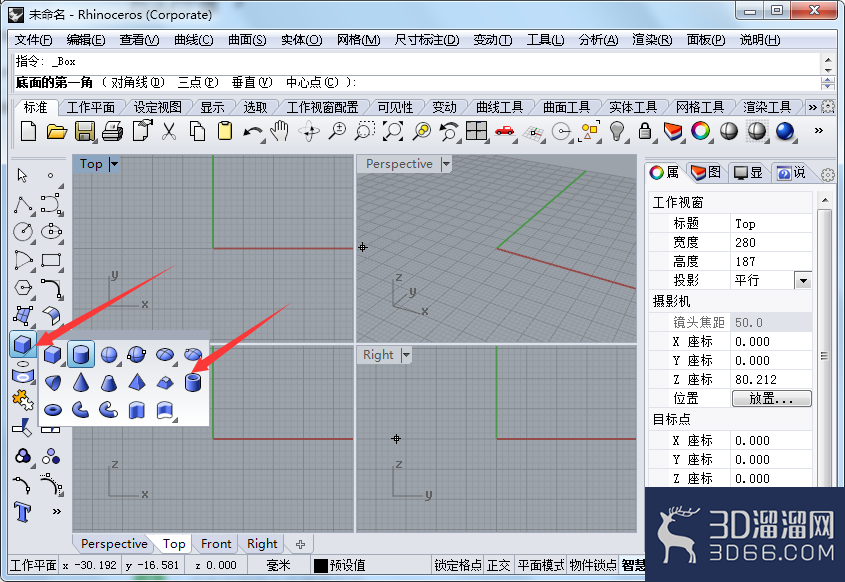Select the Circle tool in left sidebar
This screenshot has width=845, height=582.
[x=23, y=232]
